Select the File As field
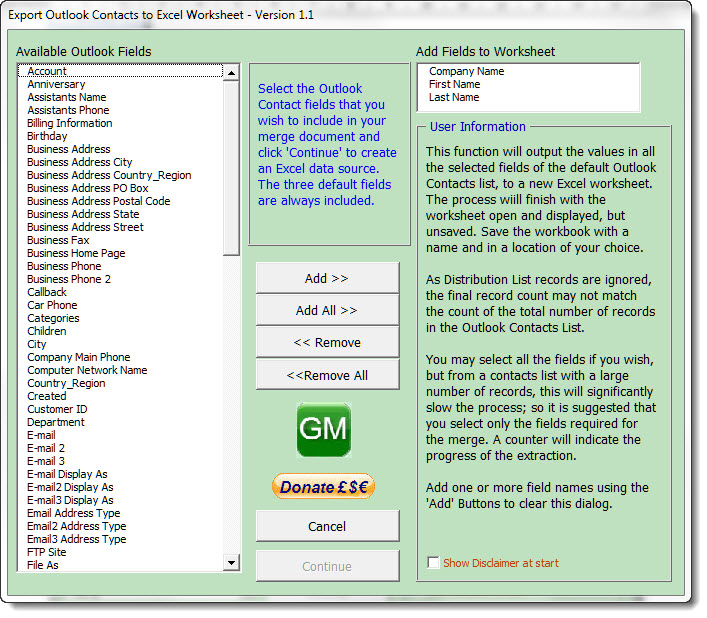The image size is (707, 618). click(120, 565)
